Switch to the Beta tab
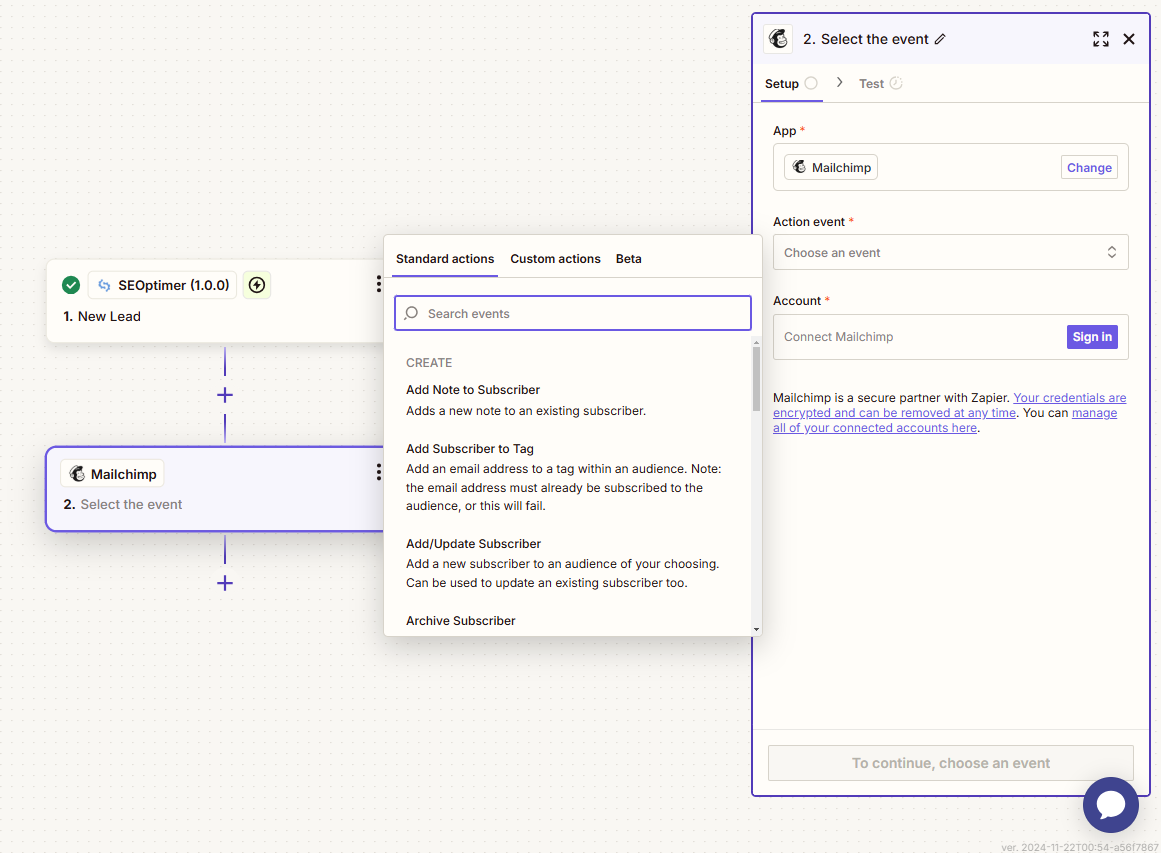 click(628, 259)
